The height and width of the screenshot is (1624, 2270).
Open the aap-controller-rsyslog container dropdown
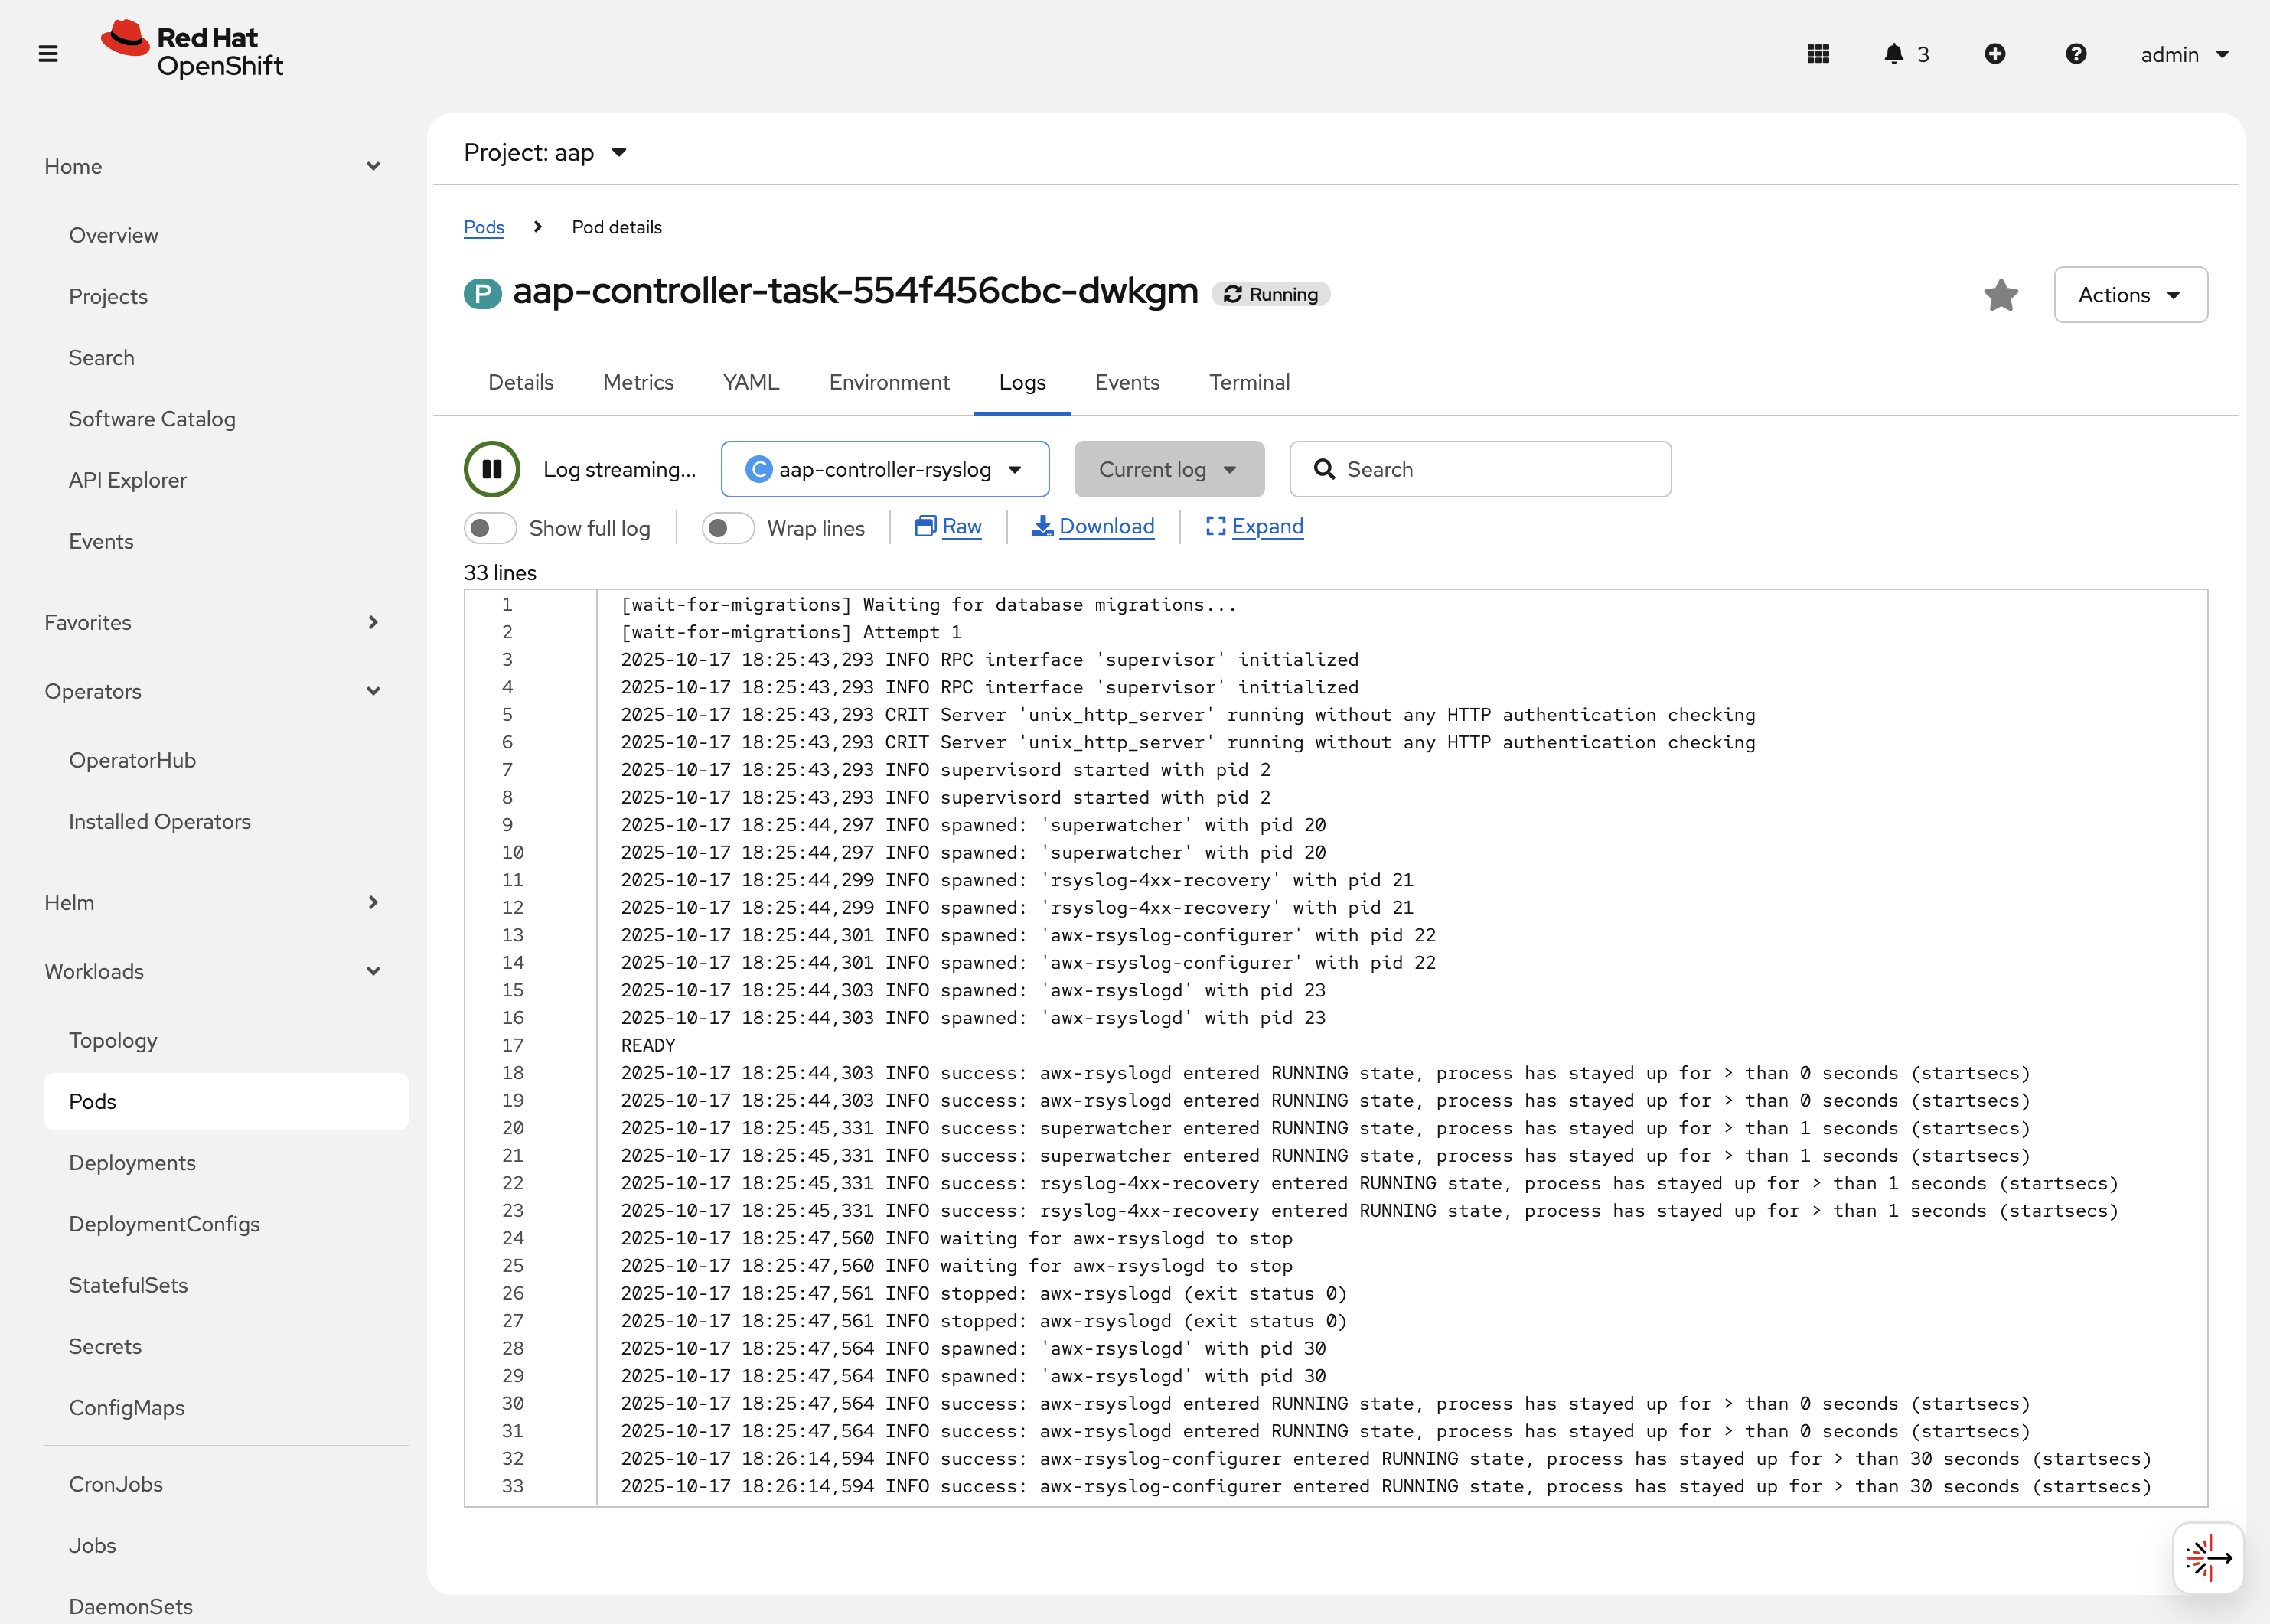coord(884,468)
